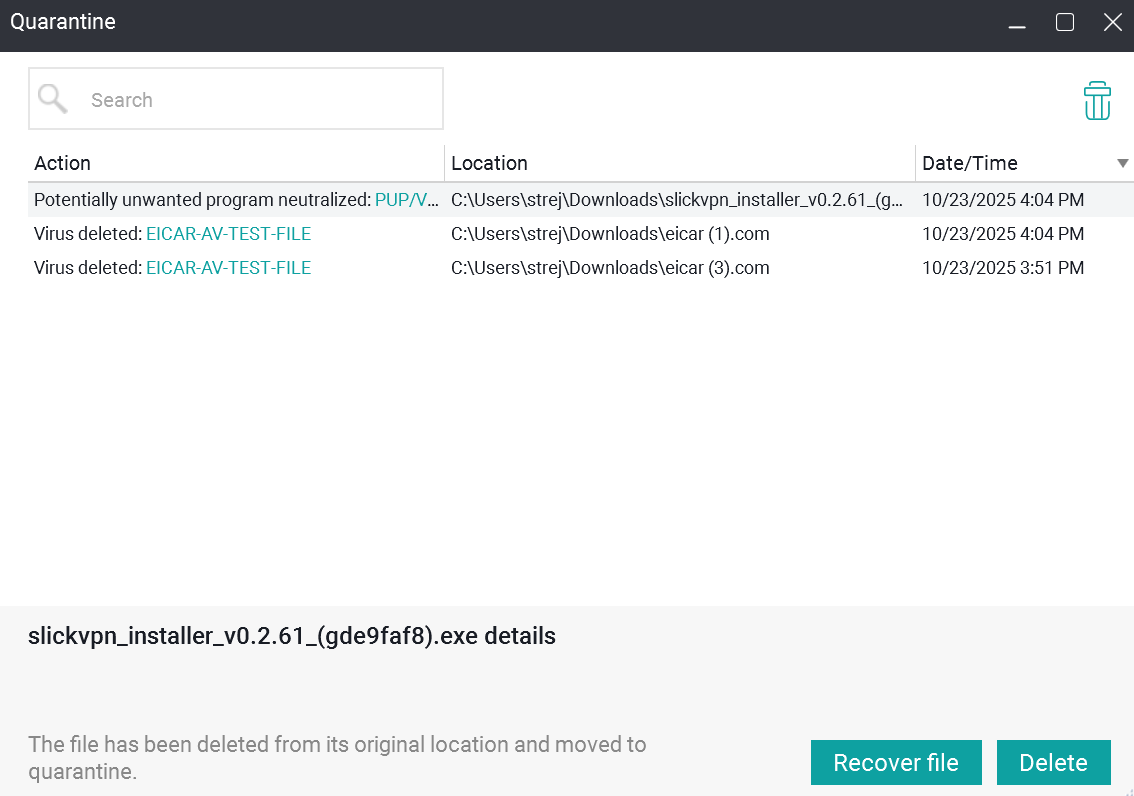Sort entries by the Location column header
Screen dimensions: 1134x796
pos(489,163)
